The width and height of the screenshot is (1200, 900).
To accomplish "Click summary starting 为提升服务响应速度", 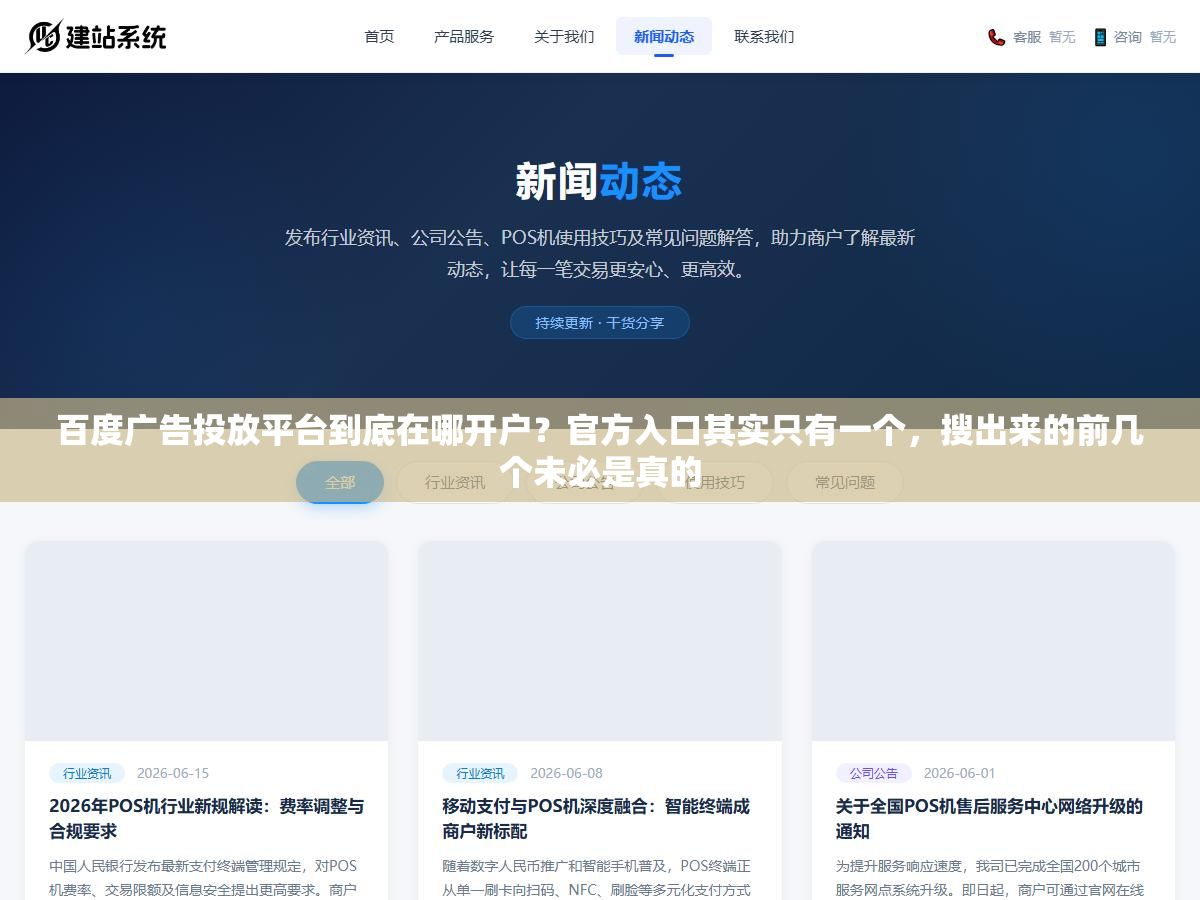I will [990, 877].
